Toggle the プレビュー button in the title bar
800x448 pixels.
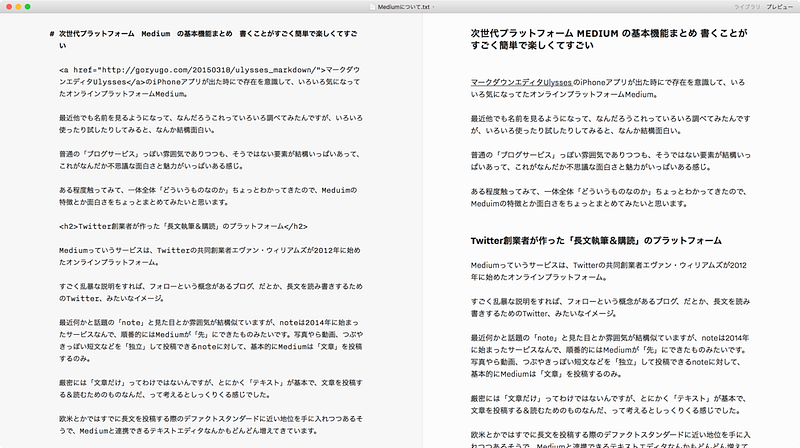click(x=780, y=7)
